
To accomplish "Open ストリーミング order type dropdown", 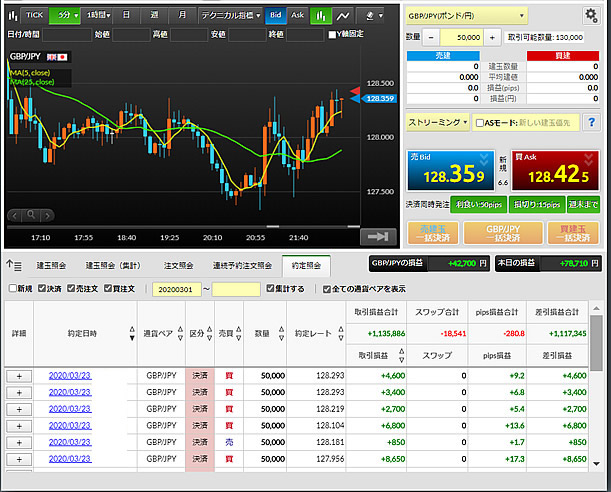I will coord(438,122).
